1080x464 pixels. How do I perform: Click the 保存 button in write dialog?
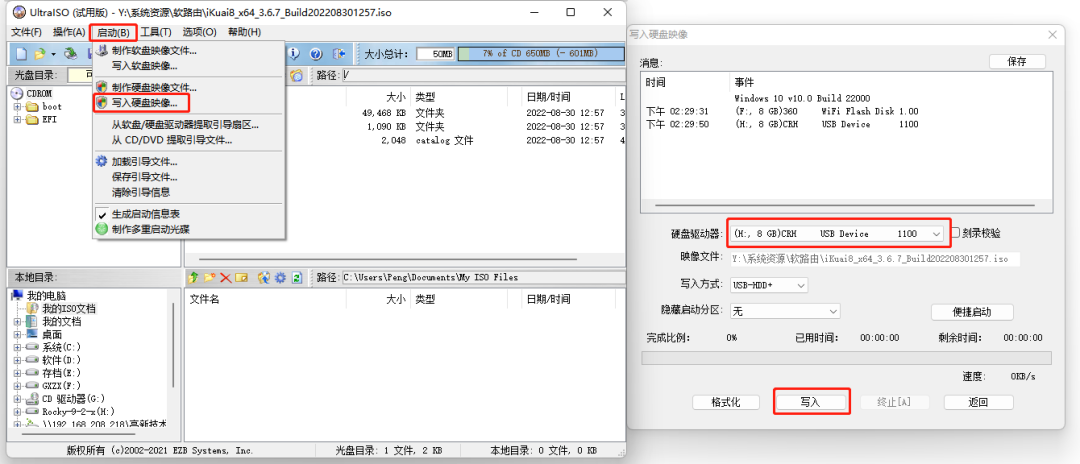coord(1017,61)
